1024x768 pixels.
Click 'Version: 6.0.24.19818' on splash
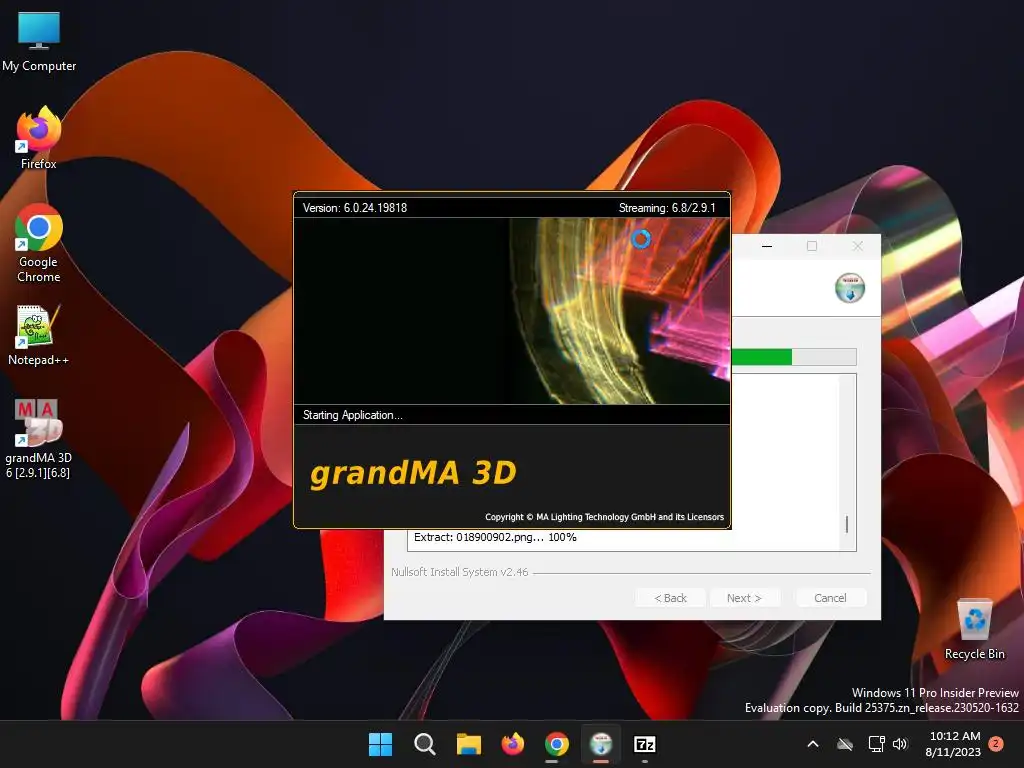[355, 208]
